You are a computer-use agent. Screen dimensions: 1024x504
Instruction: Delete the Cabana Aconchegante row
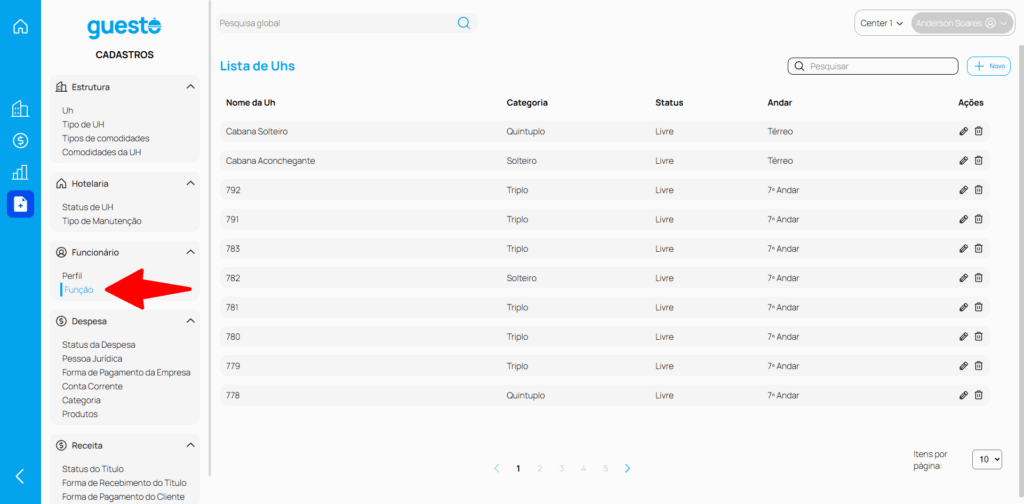click(x=979, y=160)
